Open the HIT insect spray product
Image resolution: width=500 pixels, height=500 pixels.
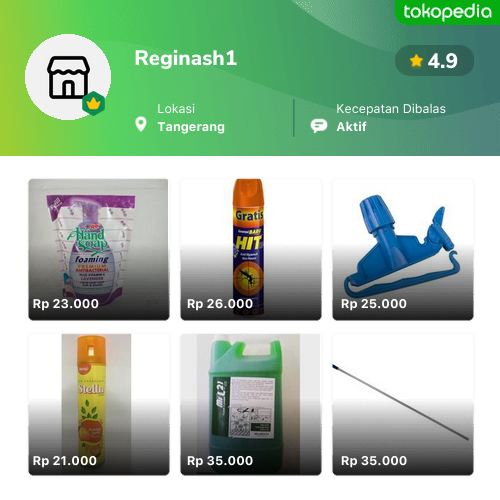[x=251, y=249]
